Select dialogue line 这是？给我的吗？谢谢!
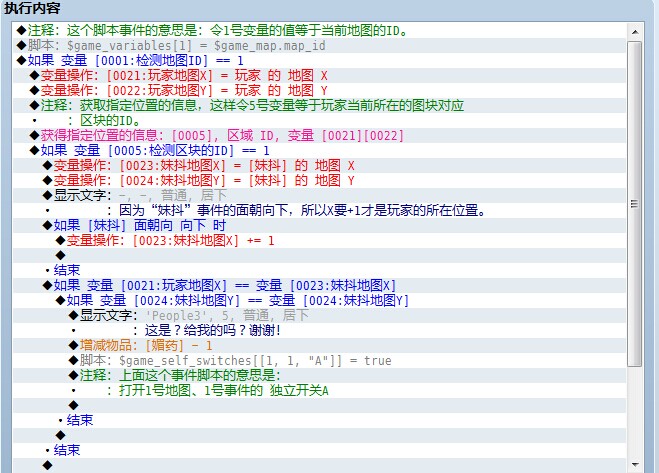Screen dimensions: 659x473 pos(319,331)
